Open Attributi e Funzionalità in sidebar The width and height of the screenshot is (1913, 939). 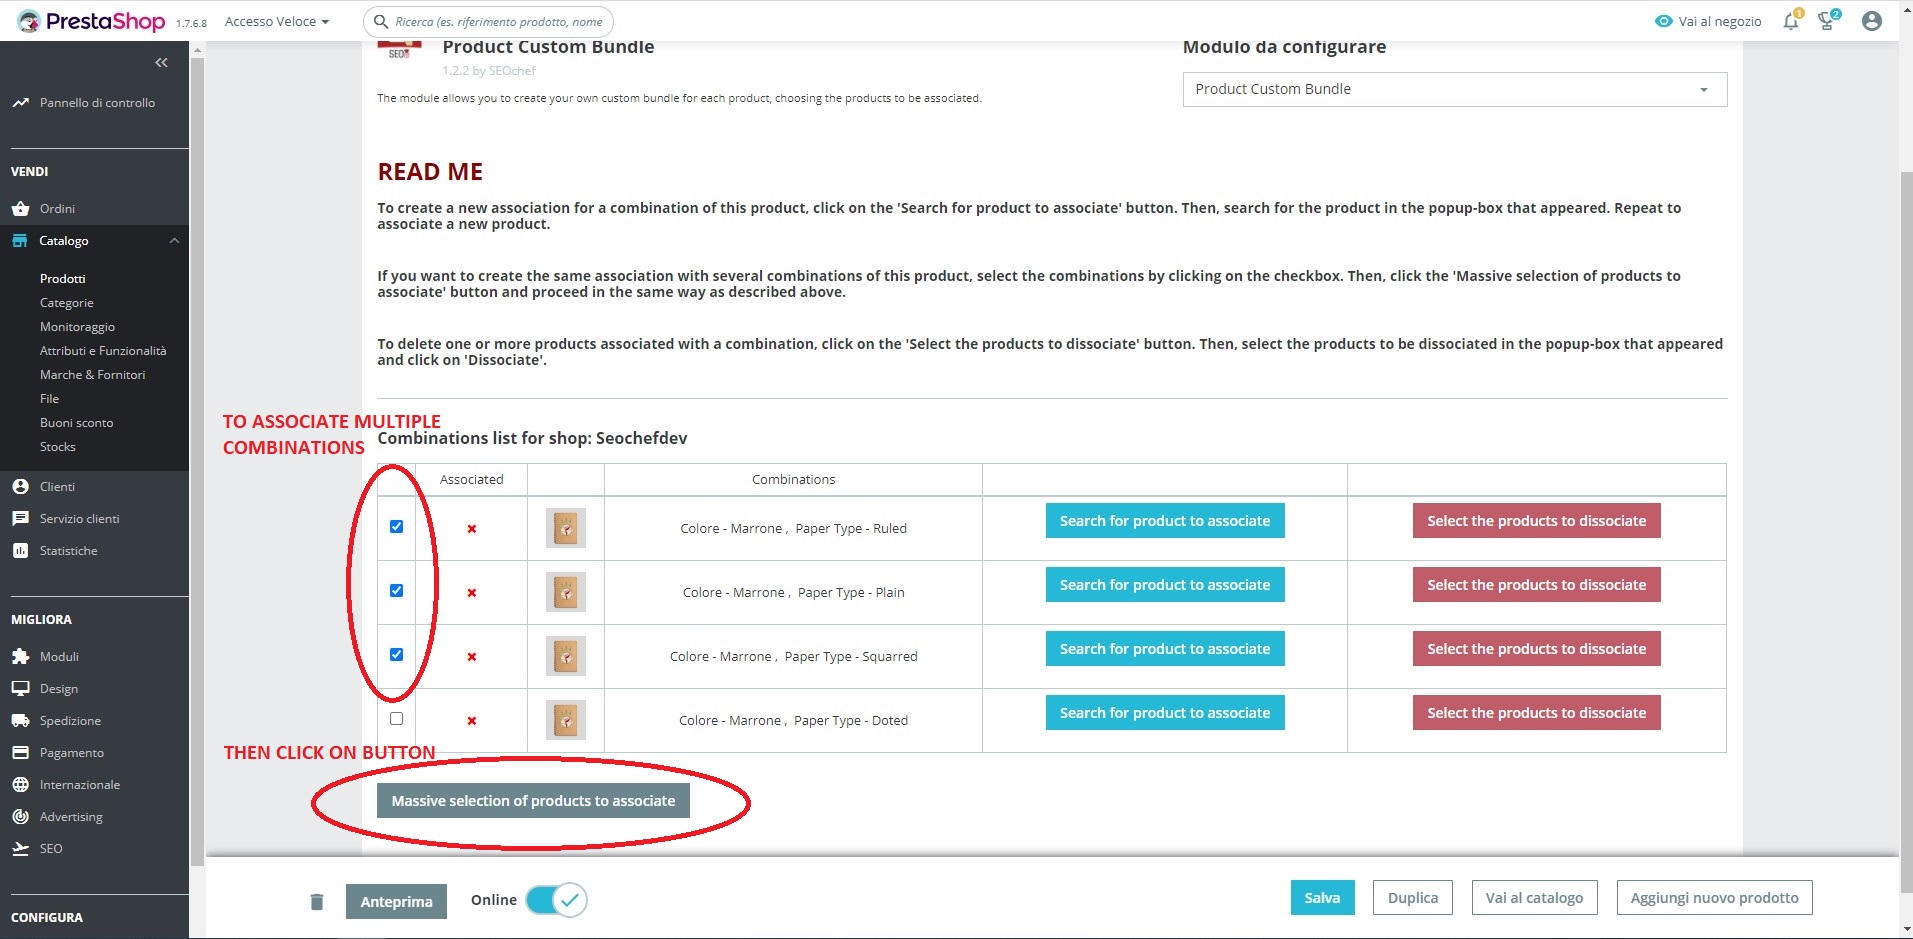[x=103, y=351]
